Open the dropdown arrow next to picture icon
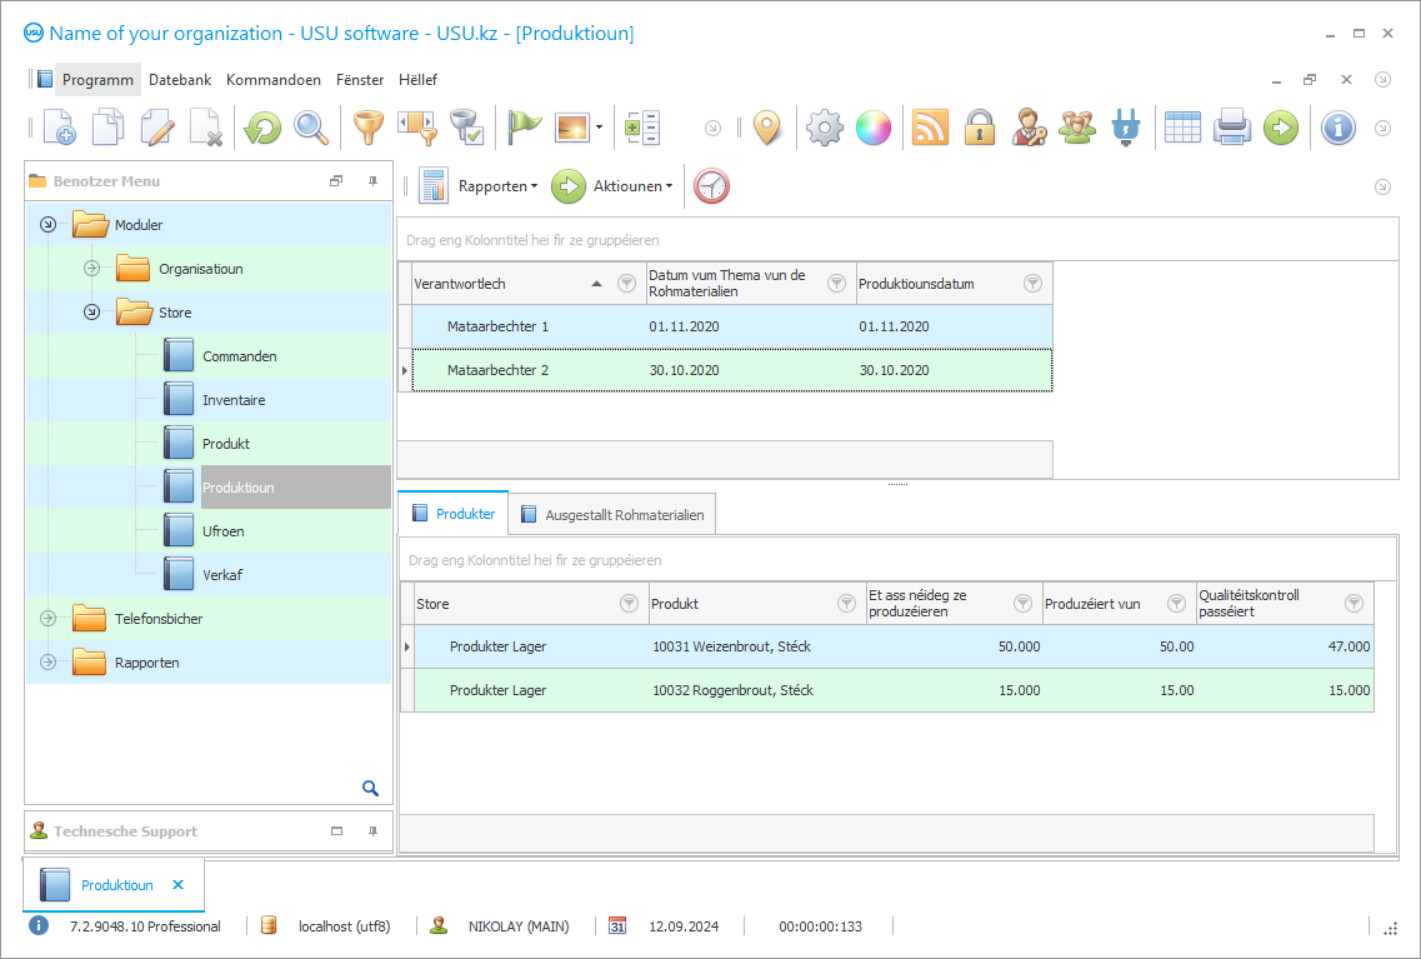The image size is (1421, 959). pyautogui.click(x=599, y=128)
